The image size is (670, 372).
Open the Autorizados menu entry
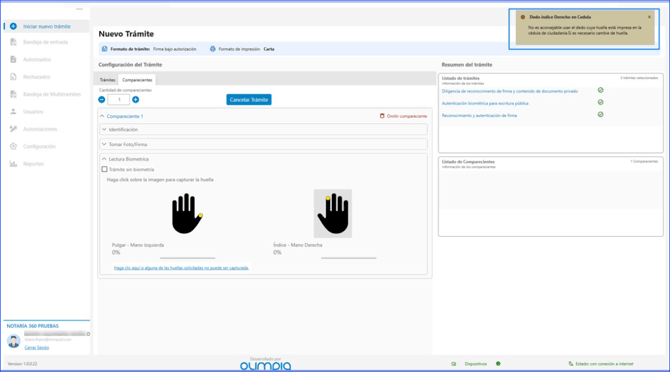coord(37,59)
